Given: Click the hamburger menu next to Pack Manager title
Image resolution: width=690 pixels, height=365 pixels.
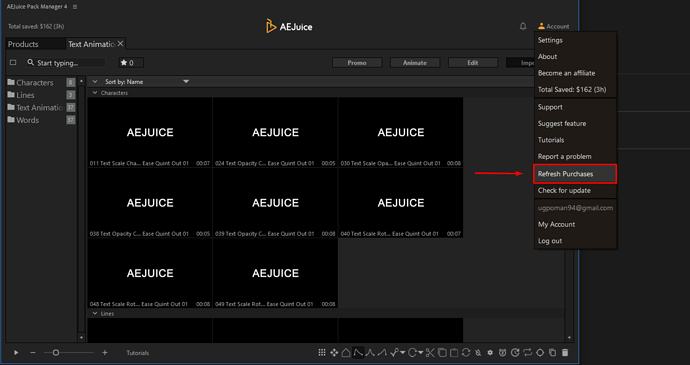Looking at the screenshot, I should coord(75,7).
